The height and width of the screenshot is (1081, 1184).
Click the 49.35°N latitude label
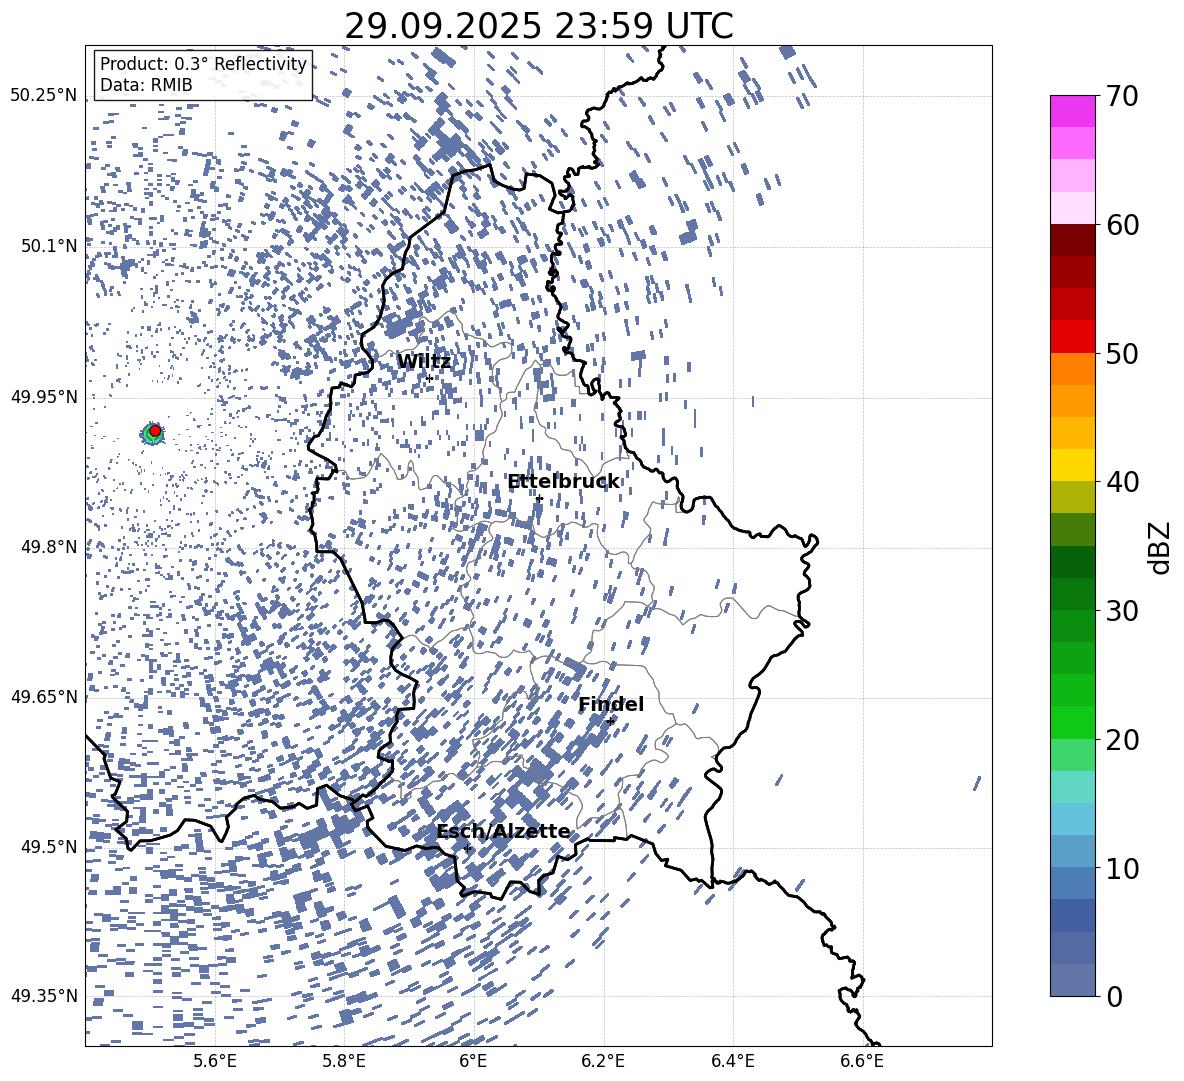(x=44, y=996)
